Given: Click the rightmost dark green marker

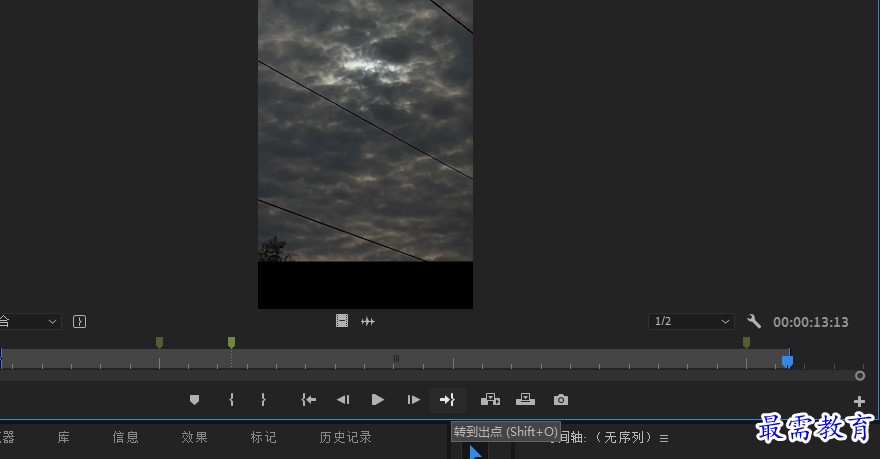Looking at the screenshot, I should click(x=746, y=342).
